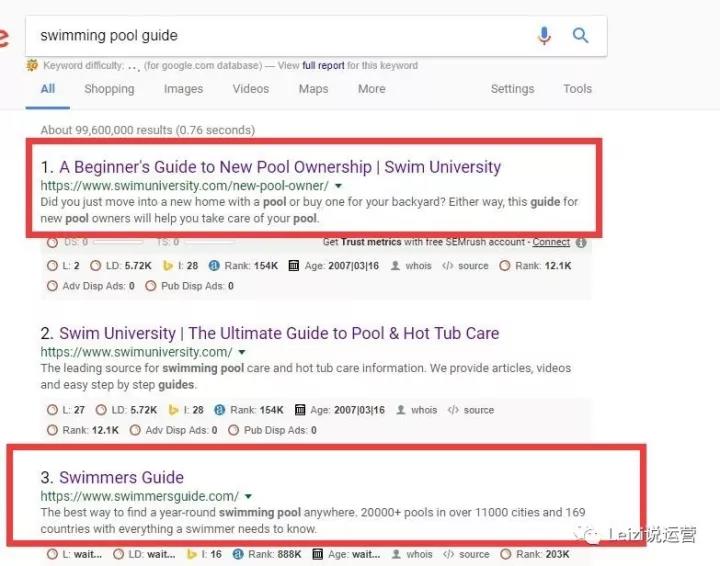Expand dropdown arrow after www.swimuniversity.com/ URL
This screenshot has height=566, width=720.
tap(242, 352)
